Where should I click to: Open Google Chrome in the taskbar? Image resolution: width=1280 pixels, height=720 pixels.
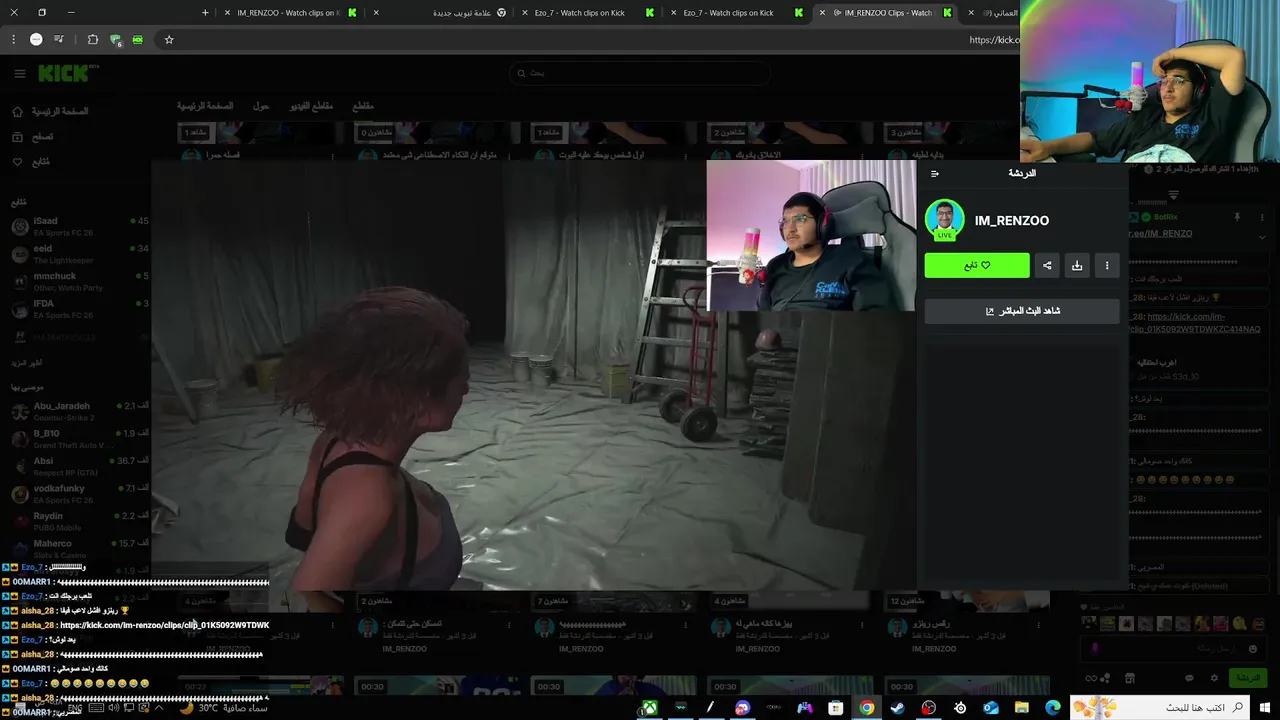pos(866,708)
